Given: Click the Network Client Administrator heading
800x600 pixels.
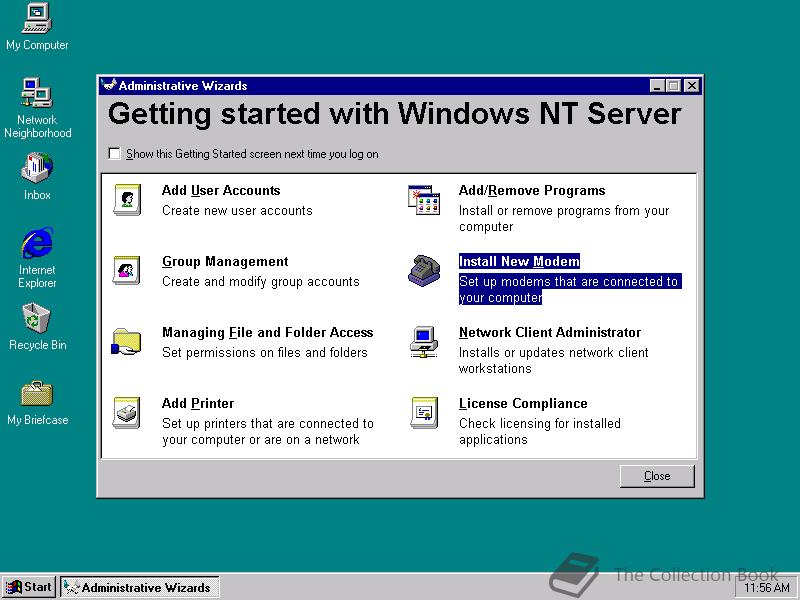Looking at the screenshot, I should [x=550, y=332].
